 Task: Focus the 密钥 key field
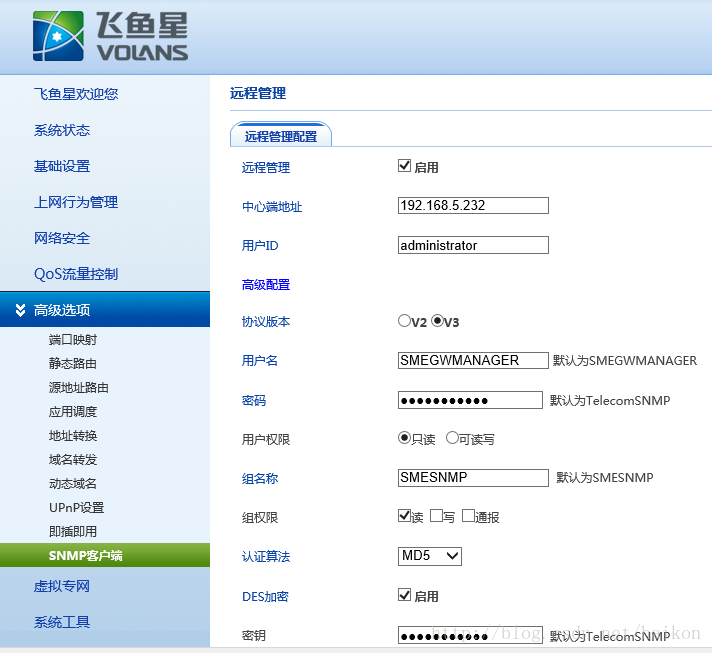470,635
